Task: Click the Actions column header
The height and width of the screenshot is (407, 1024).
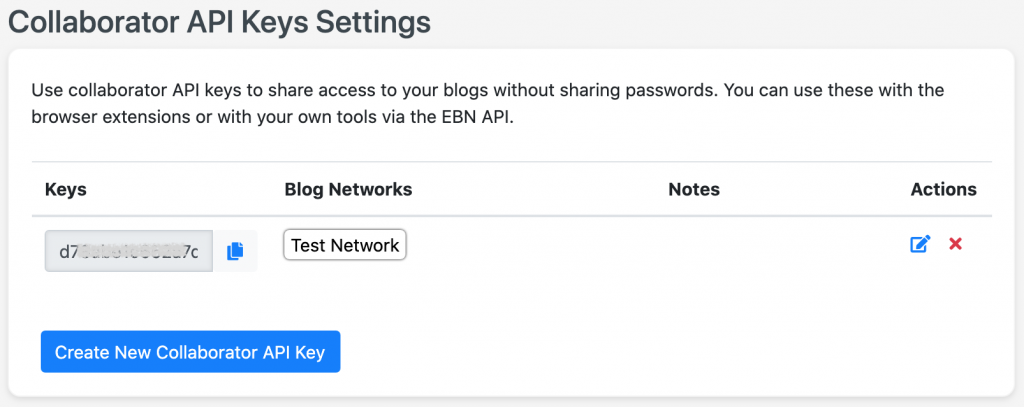Action: pyautogui.click(x=944, y=189)
